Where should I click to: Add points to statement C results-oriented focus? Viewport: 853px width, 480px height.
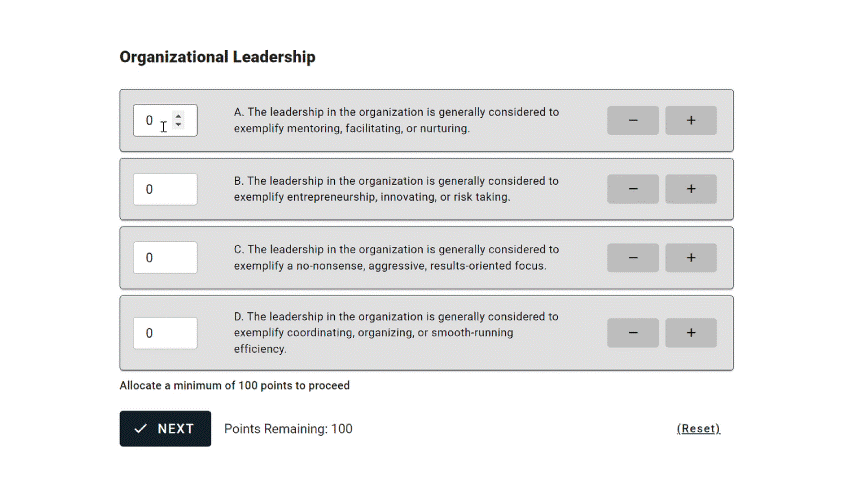[x=690, y=257]
